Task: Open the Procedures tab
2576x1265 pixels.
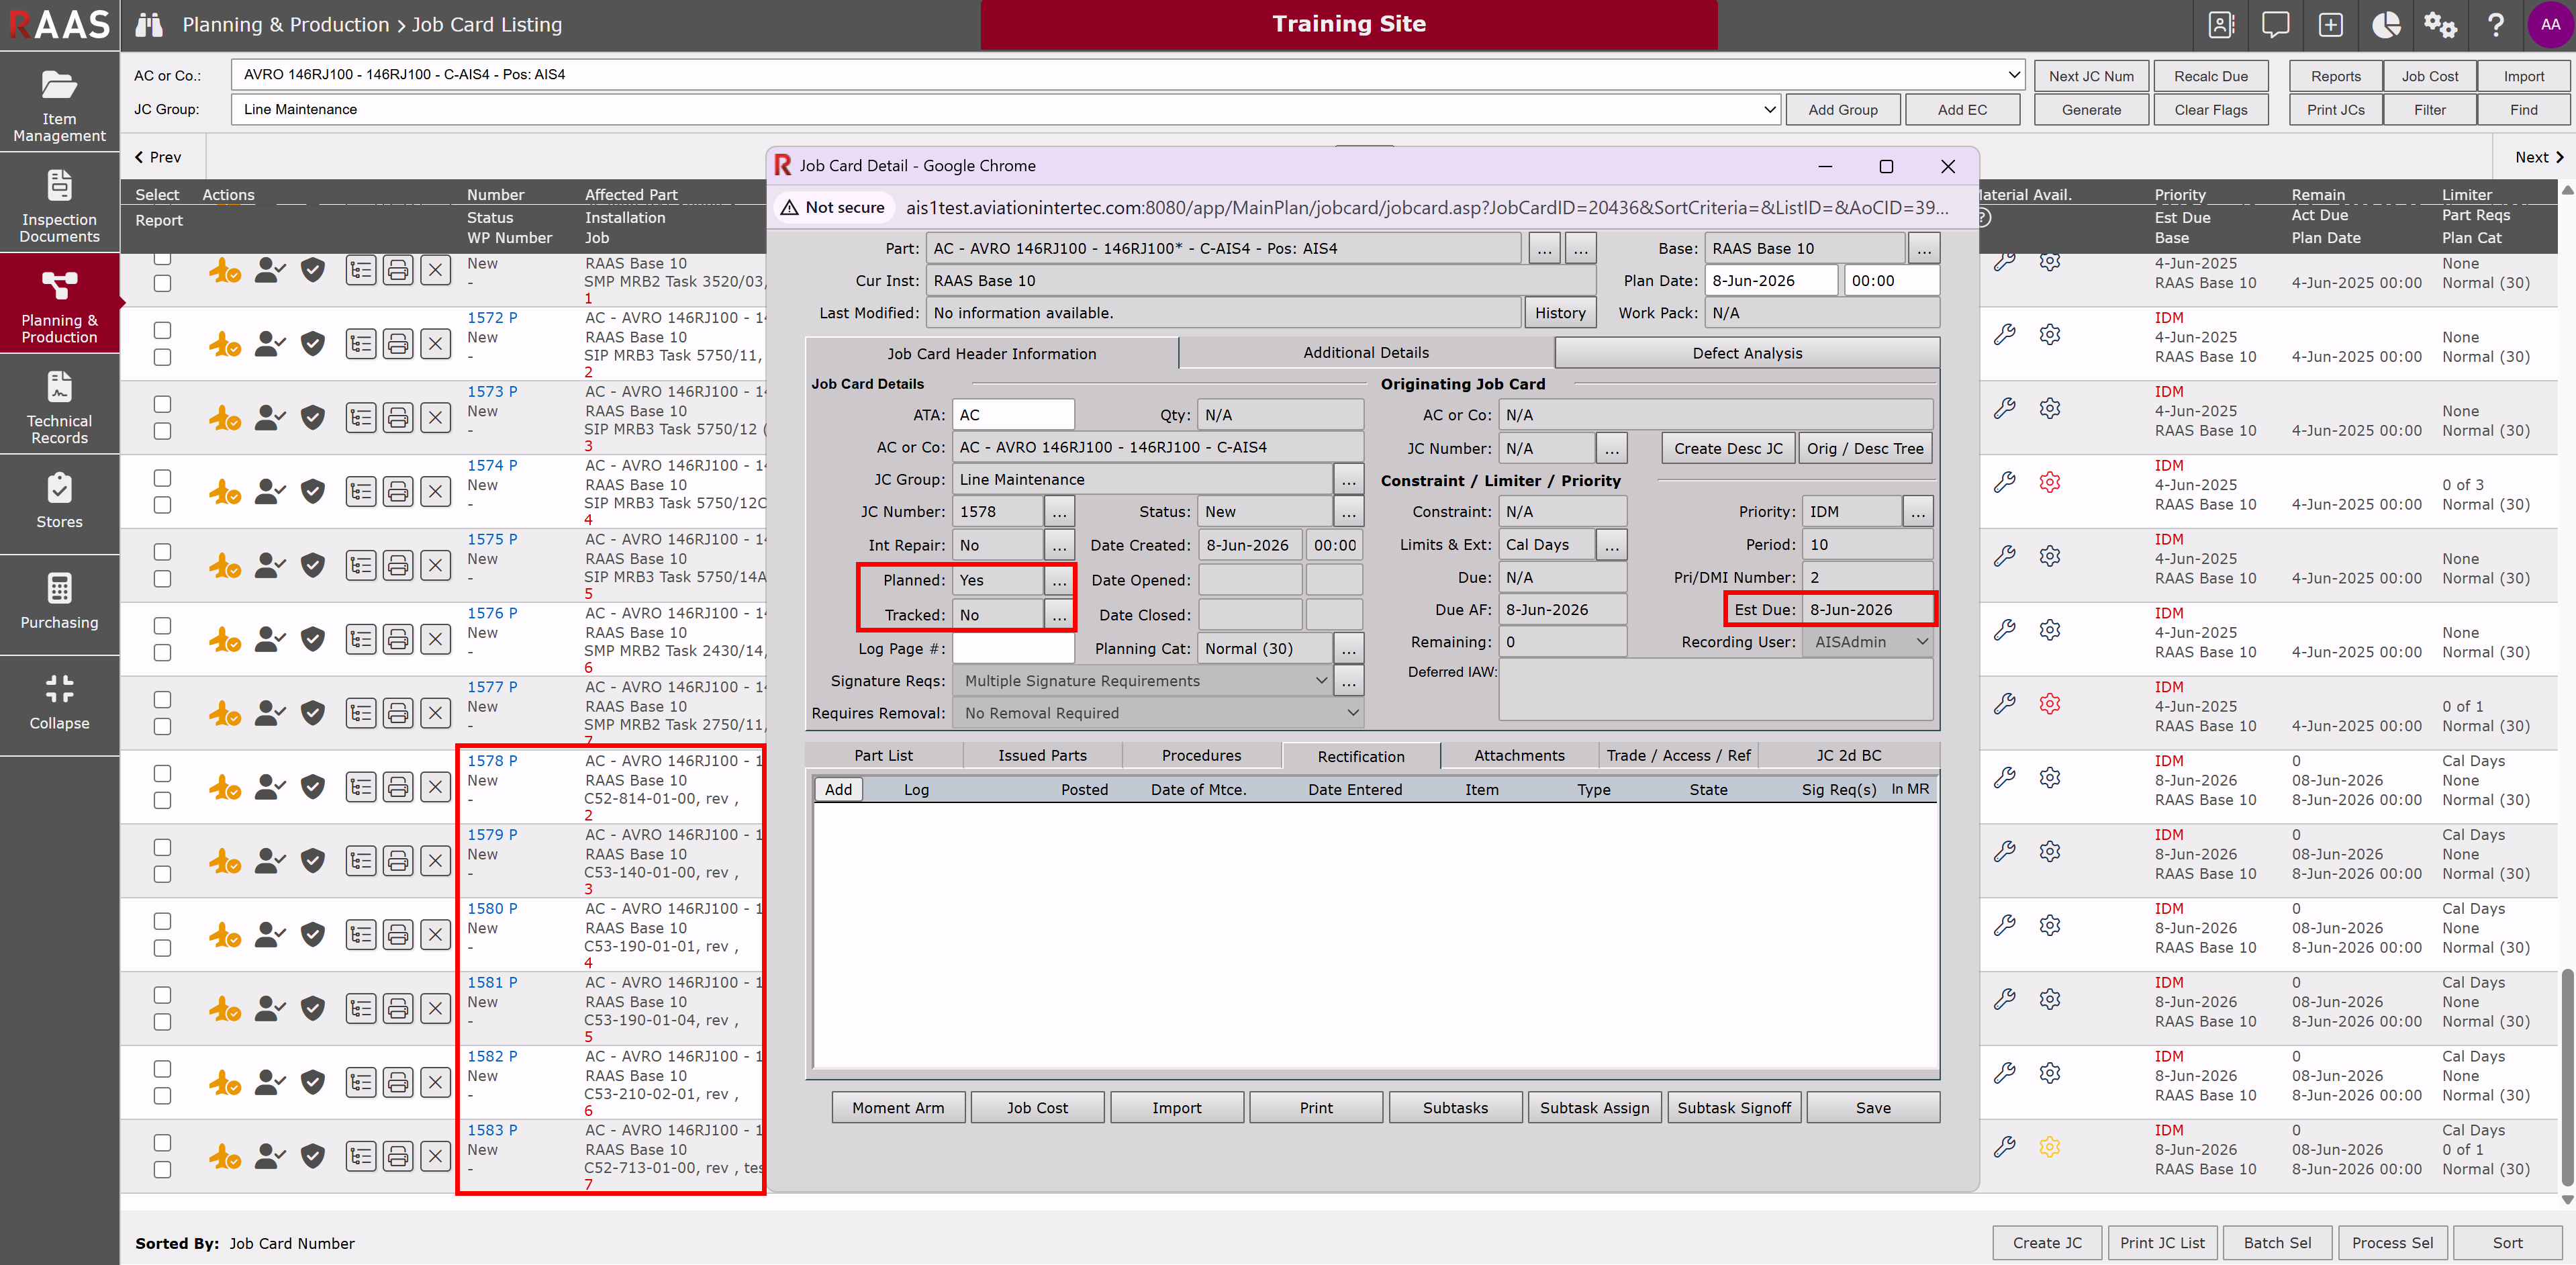Action: [1201, 756]
